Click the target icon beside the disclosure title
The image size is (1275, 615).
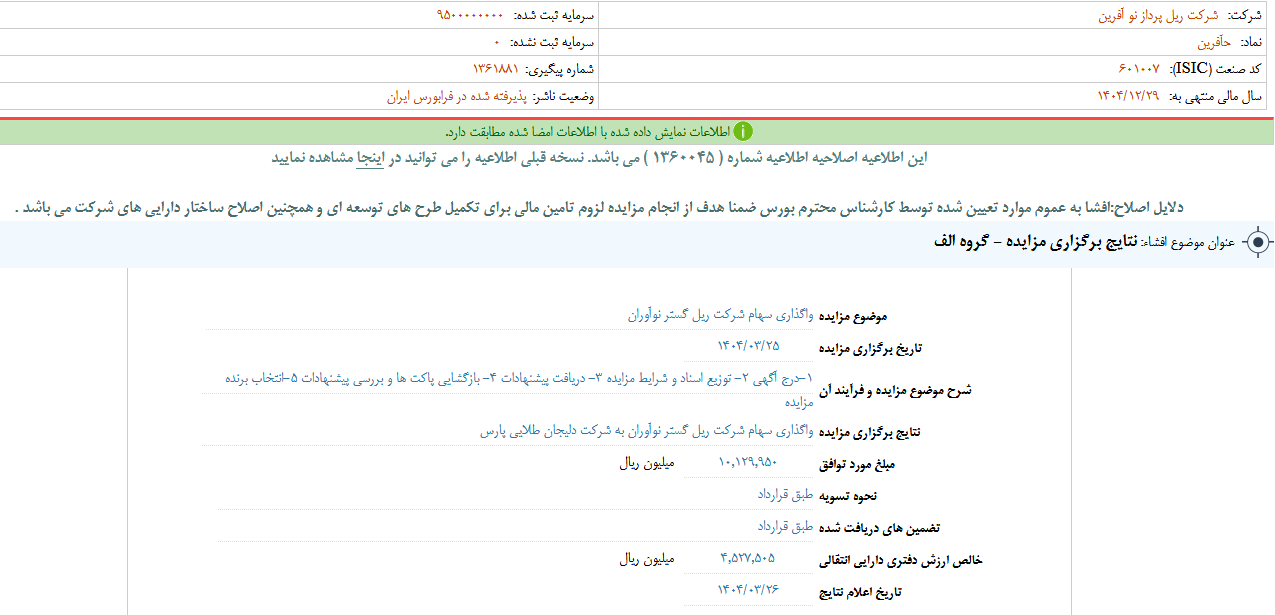click(x=1257, y=243)
